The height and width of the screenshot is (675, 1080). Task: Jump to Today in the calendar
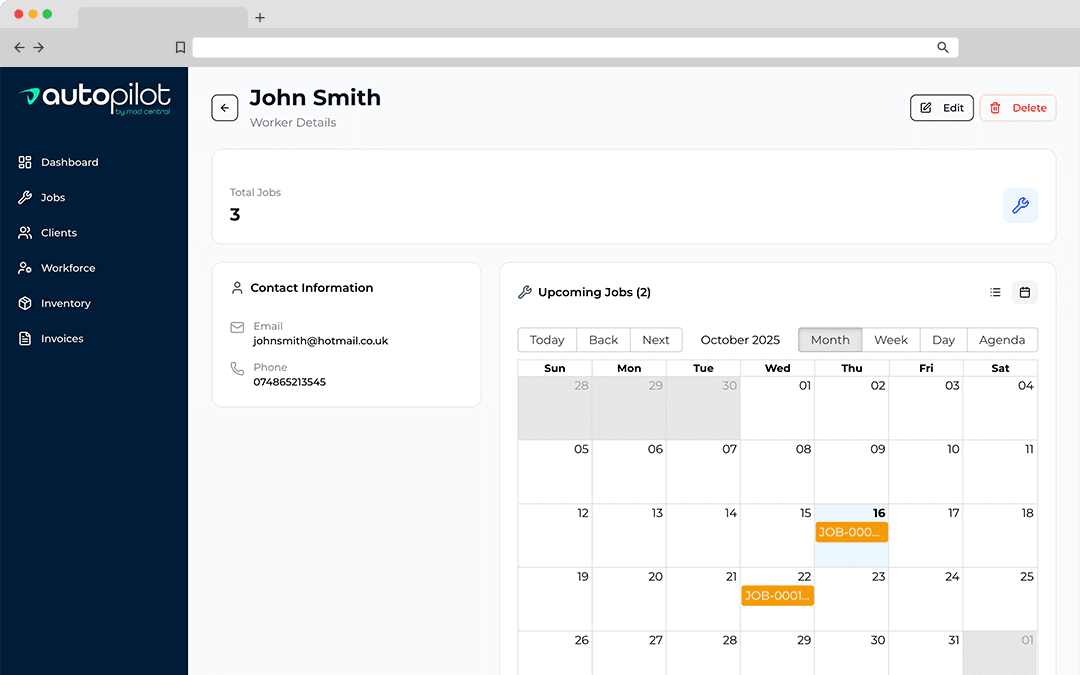[x=546, y=340]
